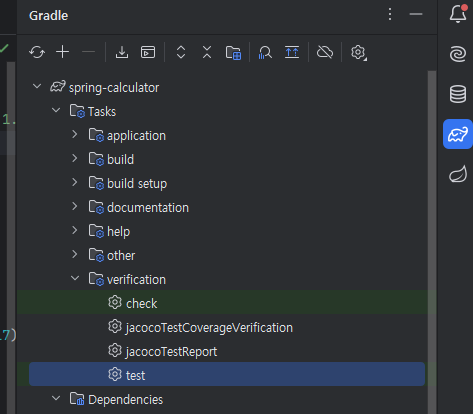Click the folder icon beside Dependencies

pos(77,399)
